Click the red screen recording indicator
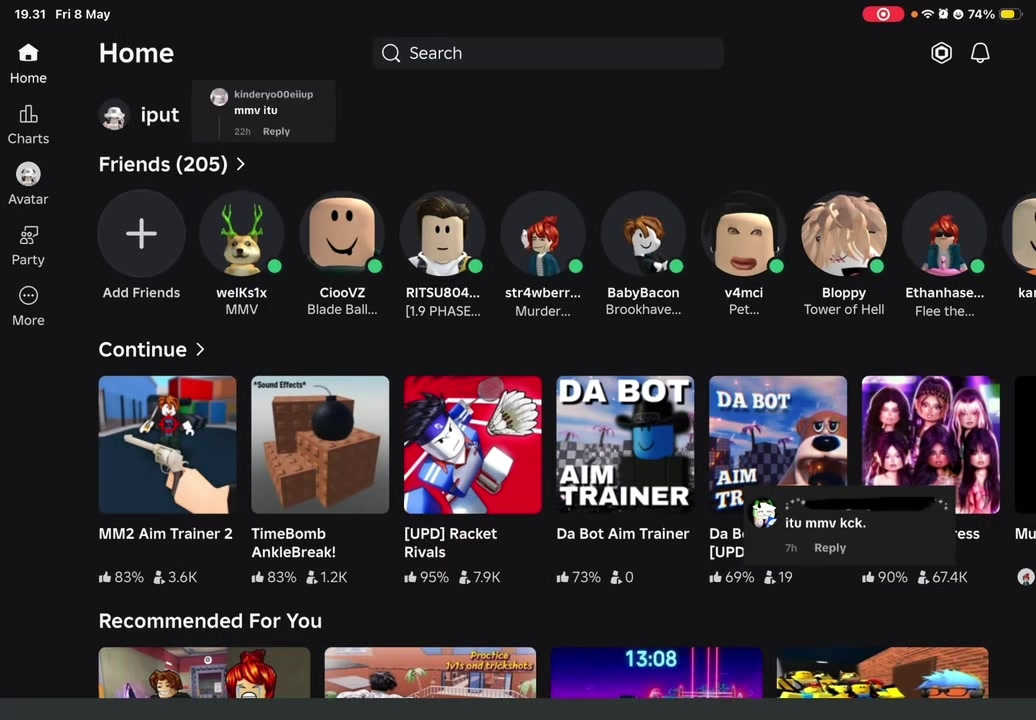 [x=883, y=14]
